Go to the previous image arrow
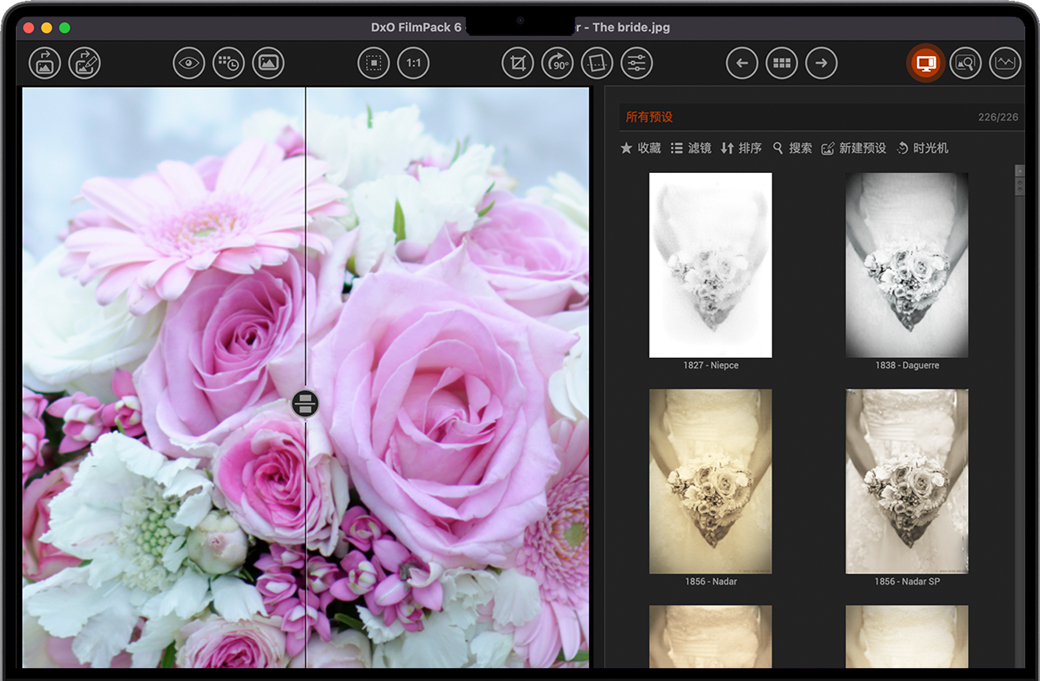Viewport: 1040px width, 681px height. [x=741, y=64]
